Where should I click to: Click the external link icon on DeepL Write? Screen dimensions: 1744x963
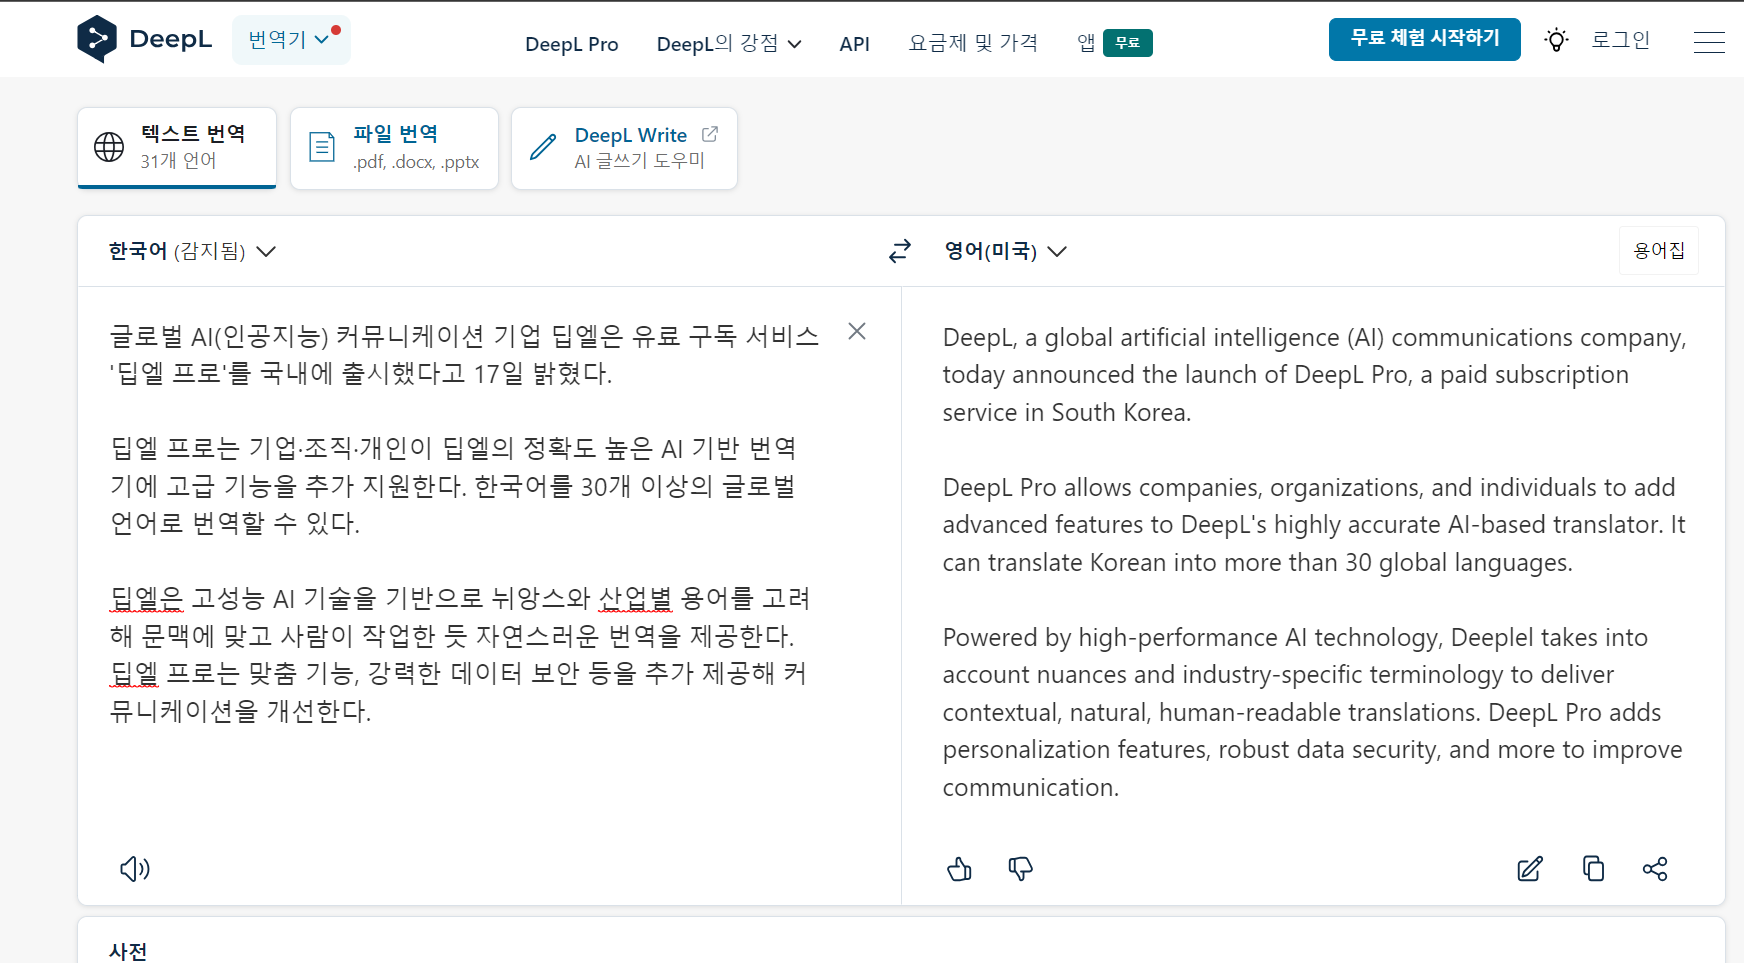pyautogui.click(x=710, y=134)
